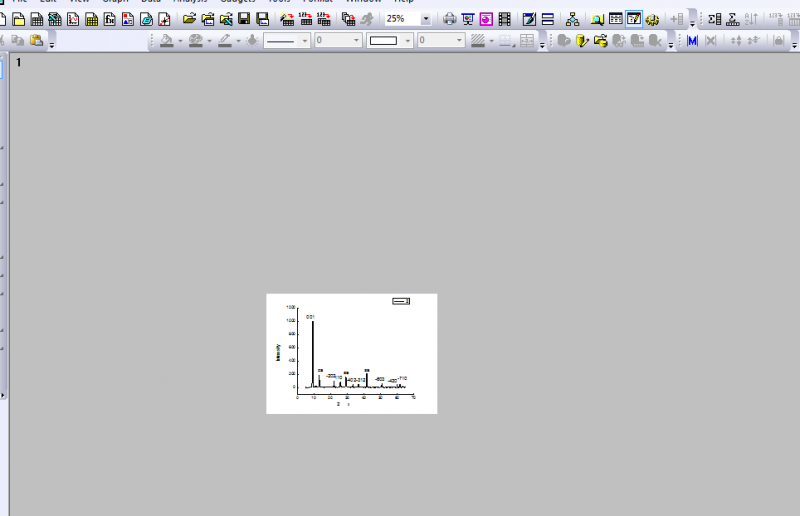Open the rectangle pattern combo box
The height and width of the screenshot is (516, 800).
click(390, 40)
